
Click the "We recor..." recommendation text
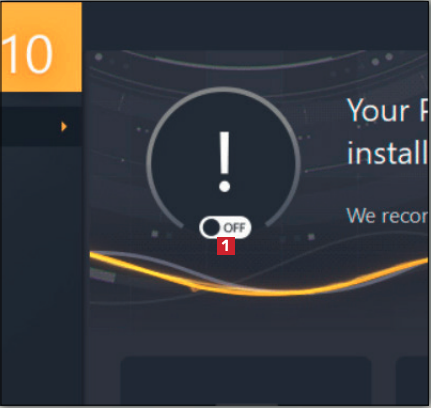coord(387,216)
